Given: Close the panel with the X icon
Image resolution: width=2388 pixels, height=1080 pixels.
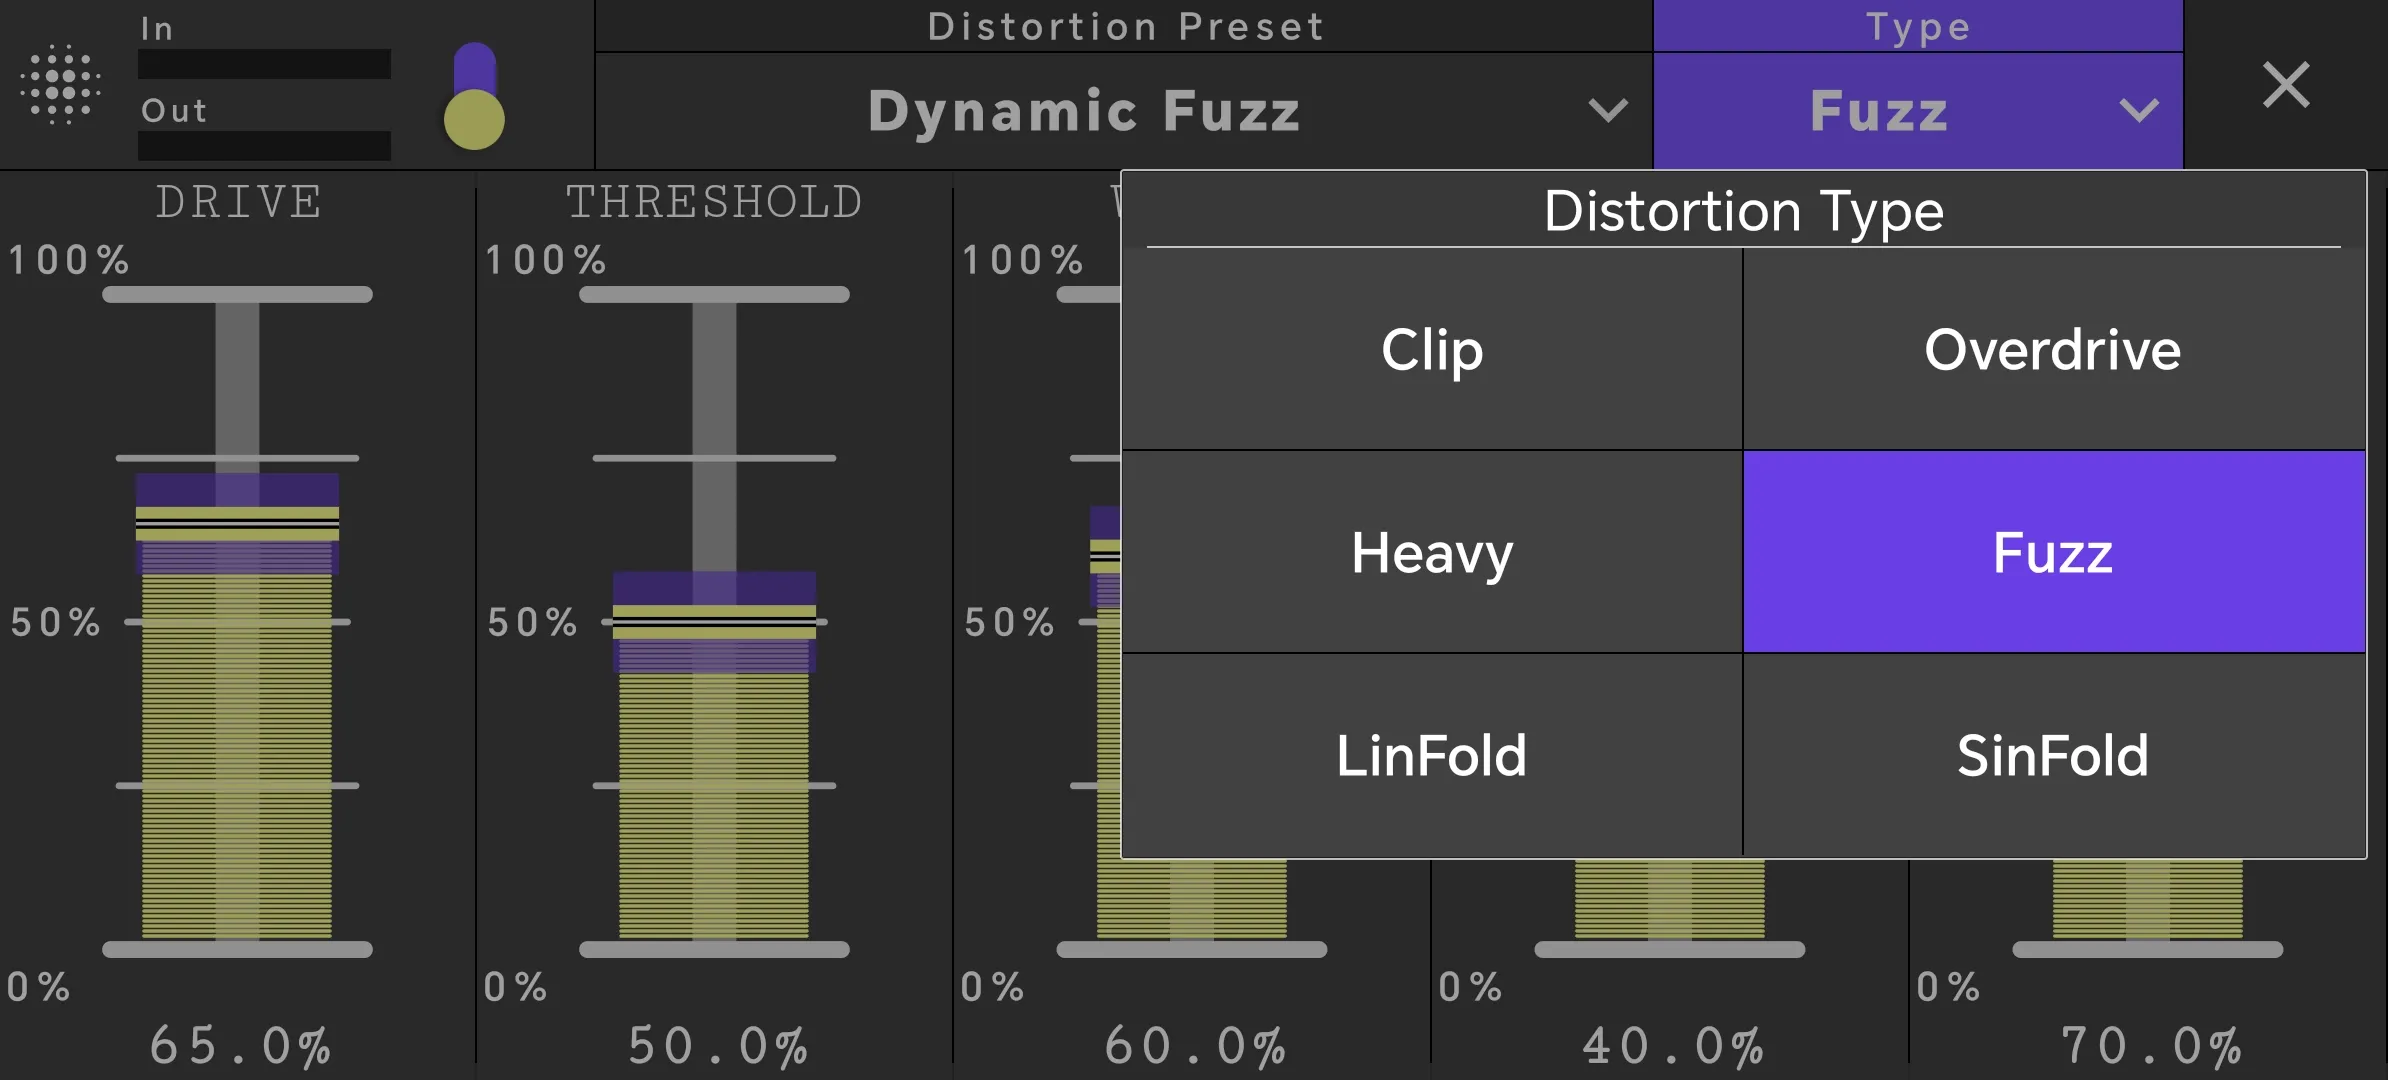Looking at the screenshot, I should [x=2286, y=85].
